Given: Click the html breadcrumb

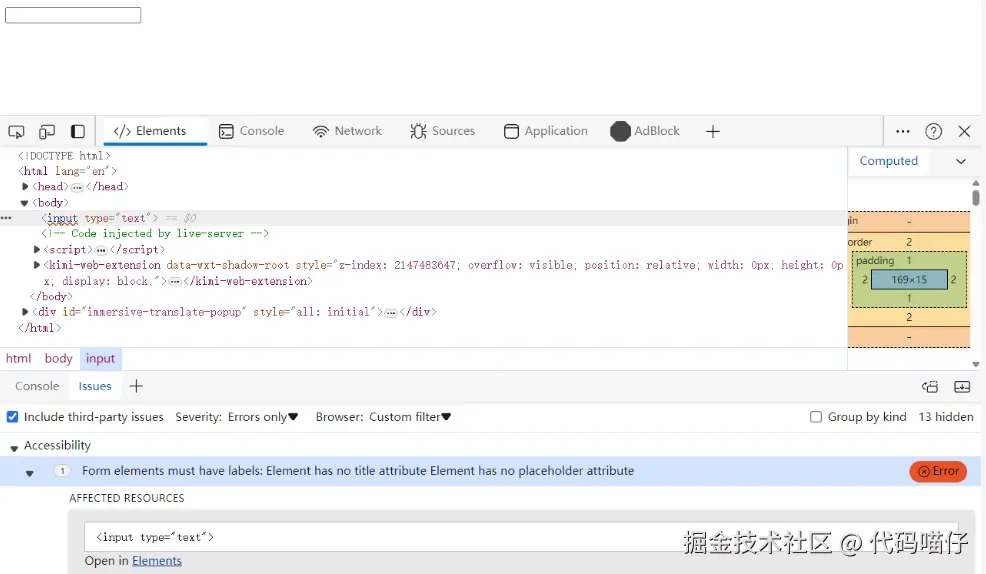Looking at the screenshot, I should pyautogui.click(x=18, y=358).
